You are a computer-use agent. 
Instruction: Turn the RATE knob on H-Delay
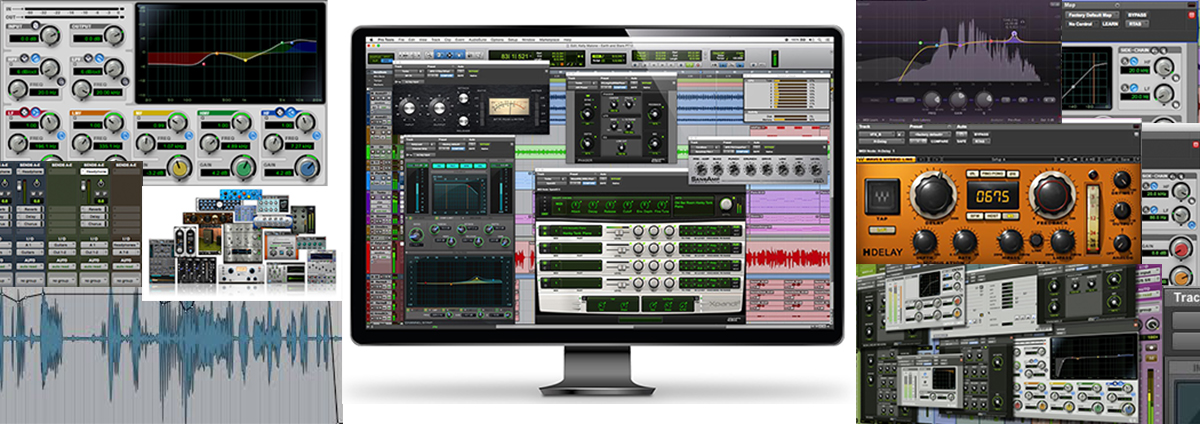pyautogui.click(x=965, y=241)
